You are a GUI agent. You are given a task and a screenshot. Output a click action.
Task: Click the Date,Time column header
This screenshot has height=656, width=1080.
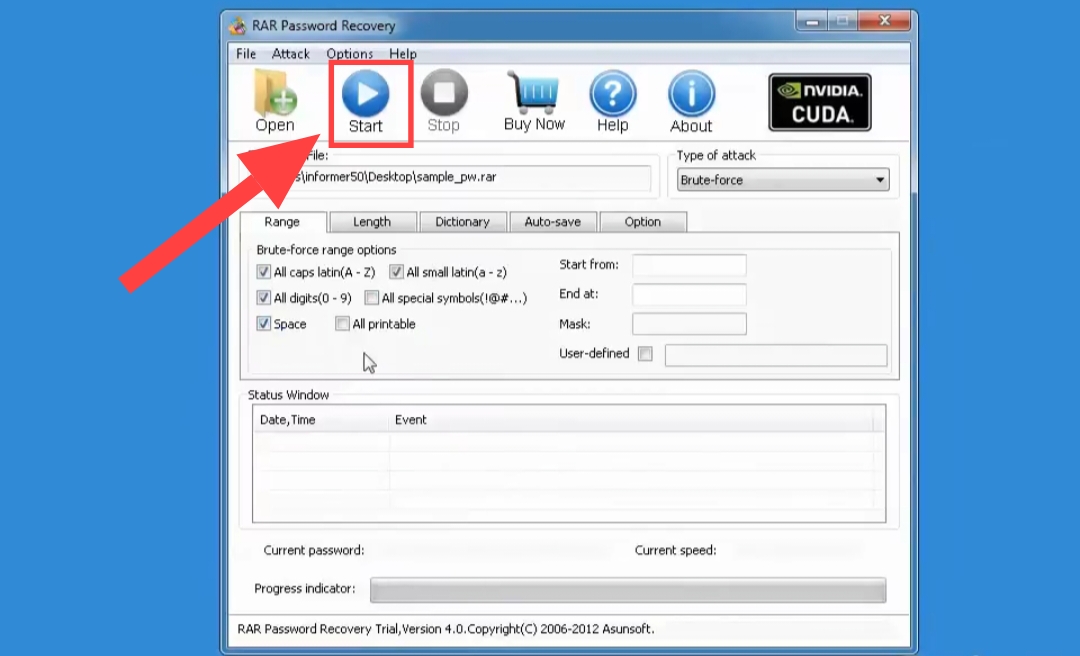pos(321,420)
